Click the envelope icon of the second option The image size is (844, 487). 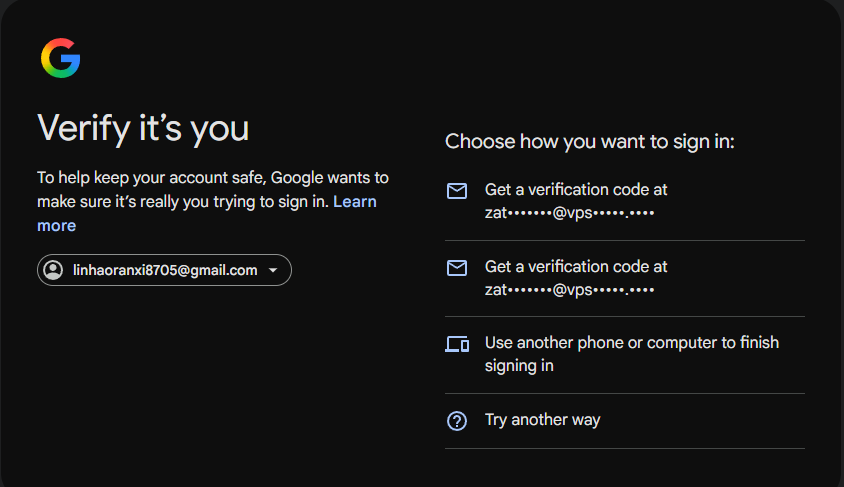[457, 268]
